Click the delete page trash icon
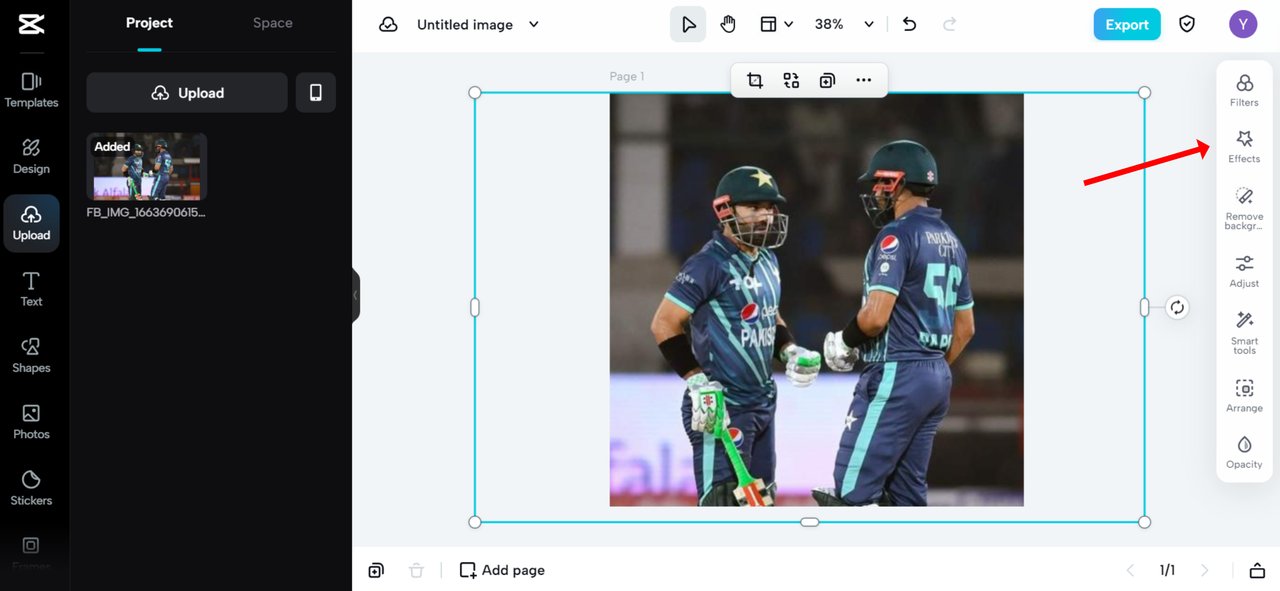1280x591 pixels. click(416, 570)
